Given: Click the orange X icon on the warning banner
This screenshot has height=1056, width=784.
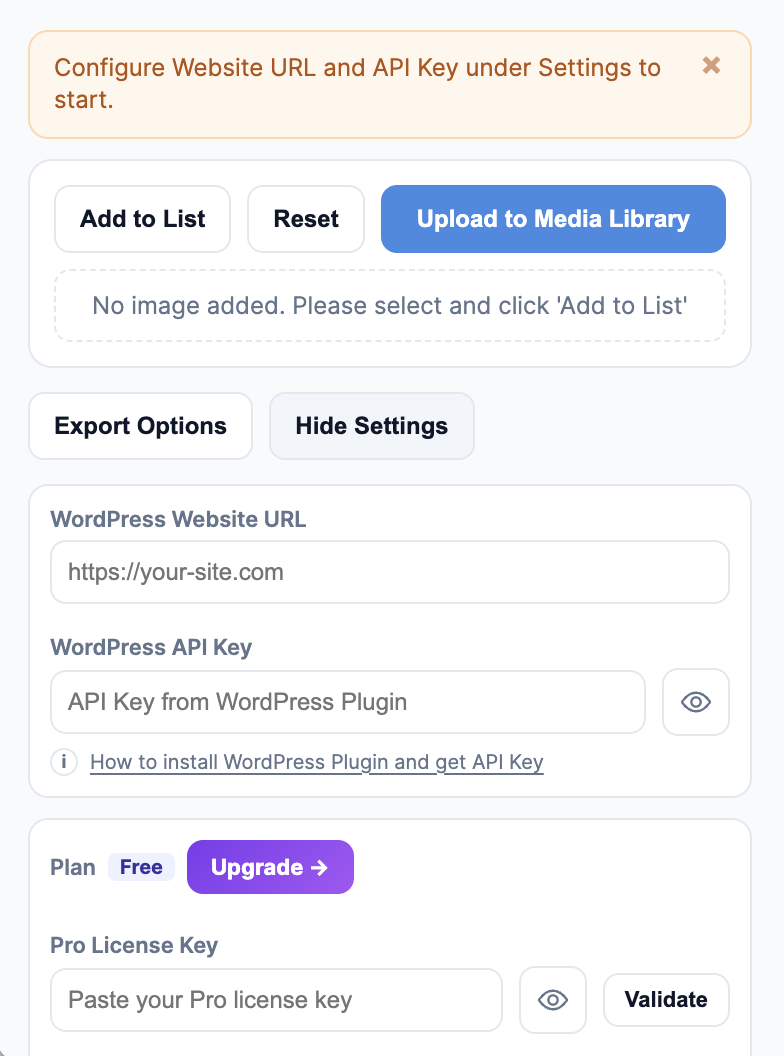Looking at the screenshot, I should pyautogui.click(x=711, y=65).
